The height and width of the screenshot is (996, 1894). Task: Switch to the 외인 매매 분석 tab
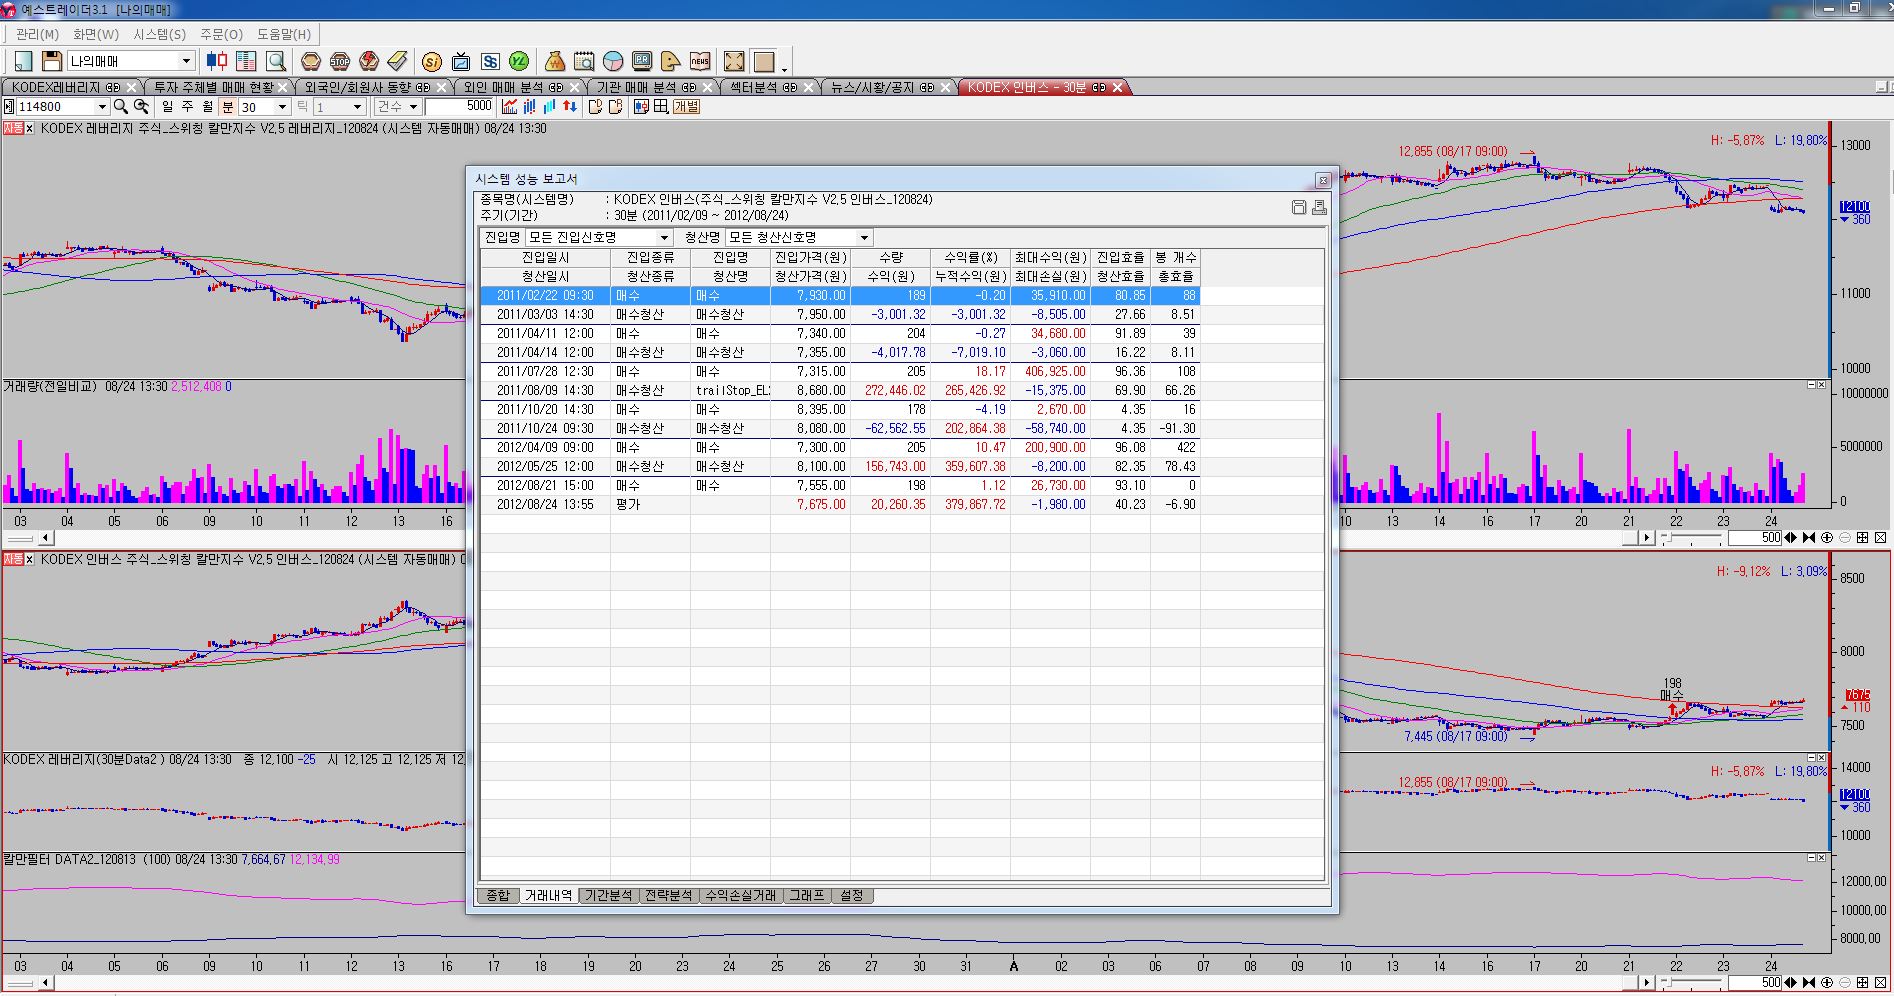513,88
